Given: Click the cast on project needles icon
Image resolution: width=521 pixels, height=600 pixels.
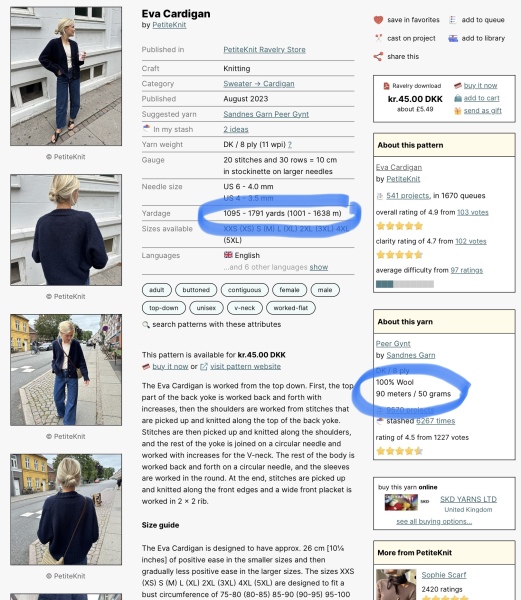Looking at the screenshot, I should click(378, 38).
